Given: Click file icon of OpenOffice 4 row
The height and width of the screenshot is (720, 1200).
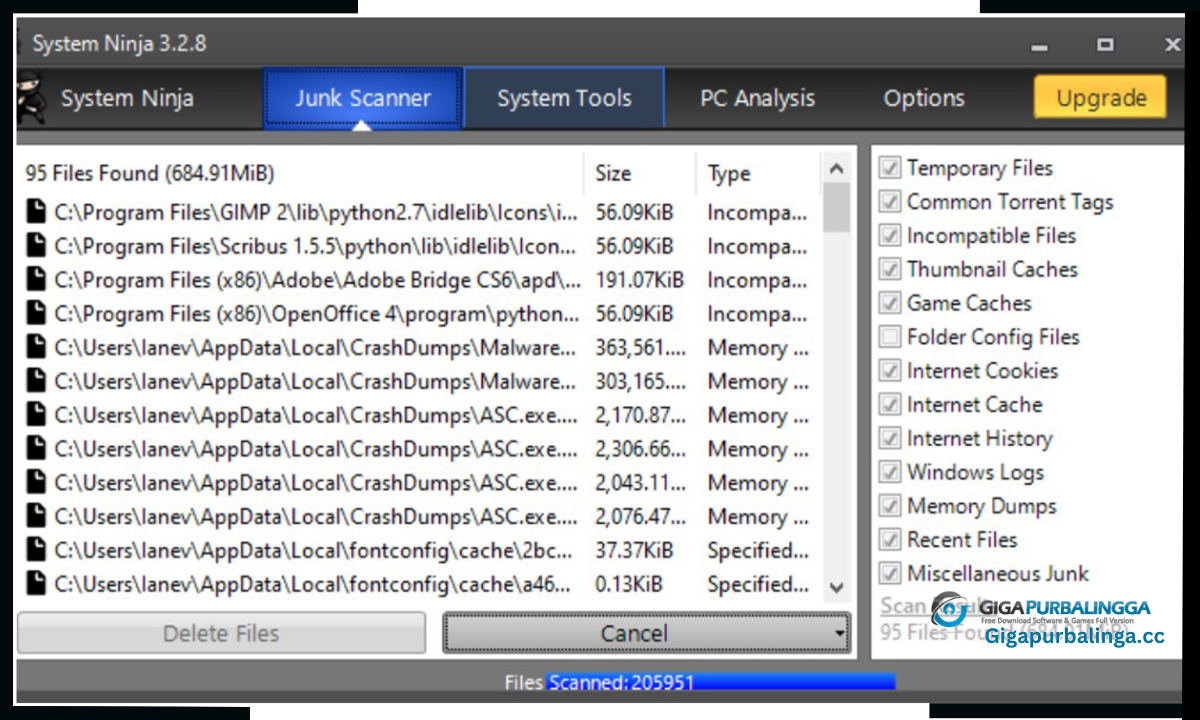Looking at the screenshot, I should pos(36,314).
